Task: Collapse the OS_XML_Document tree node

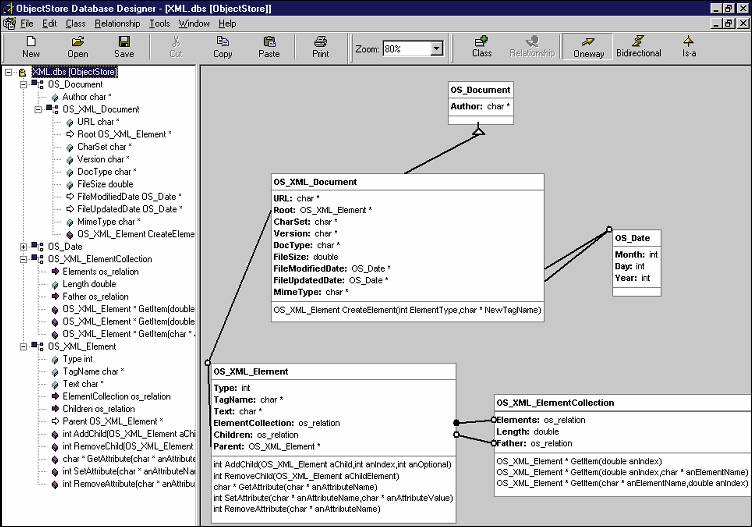Action: [37, 109]
